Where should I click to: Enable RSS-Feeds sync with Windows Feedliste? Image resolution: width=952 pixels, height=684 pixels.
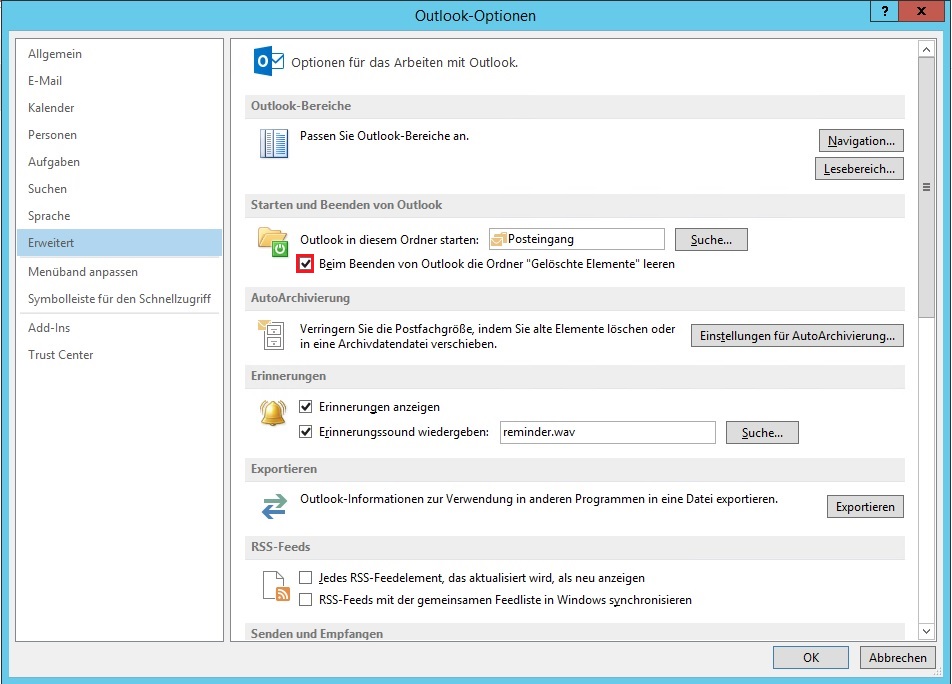[305, 600]
